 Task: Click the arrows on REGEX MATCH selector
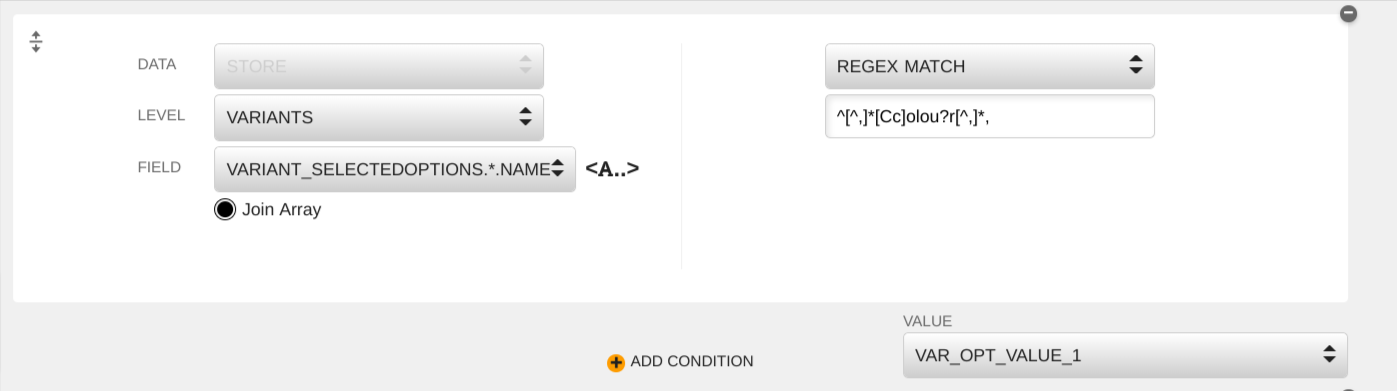[1135, 66]
